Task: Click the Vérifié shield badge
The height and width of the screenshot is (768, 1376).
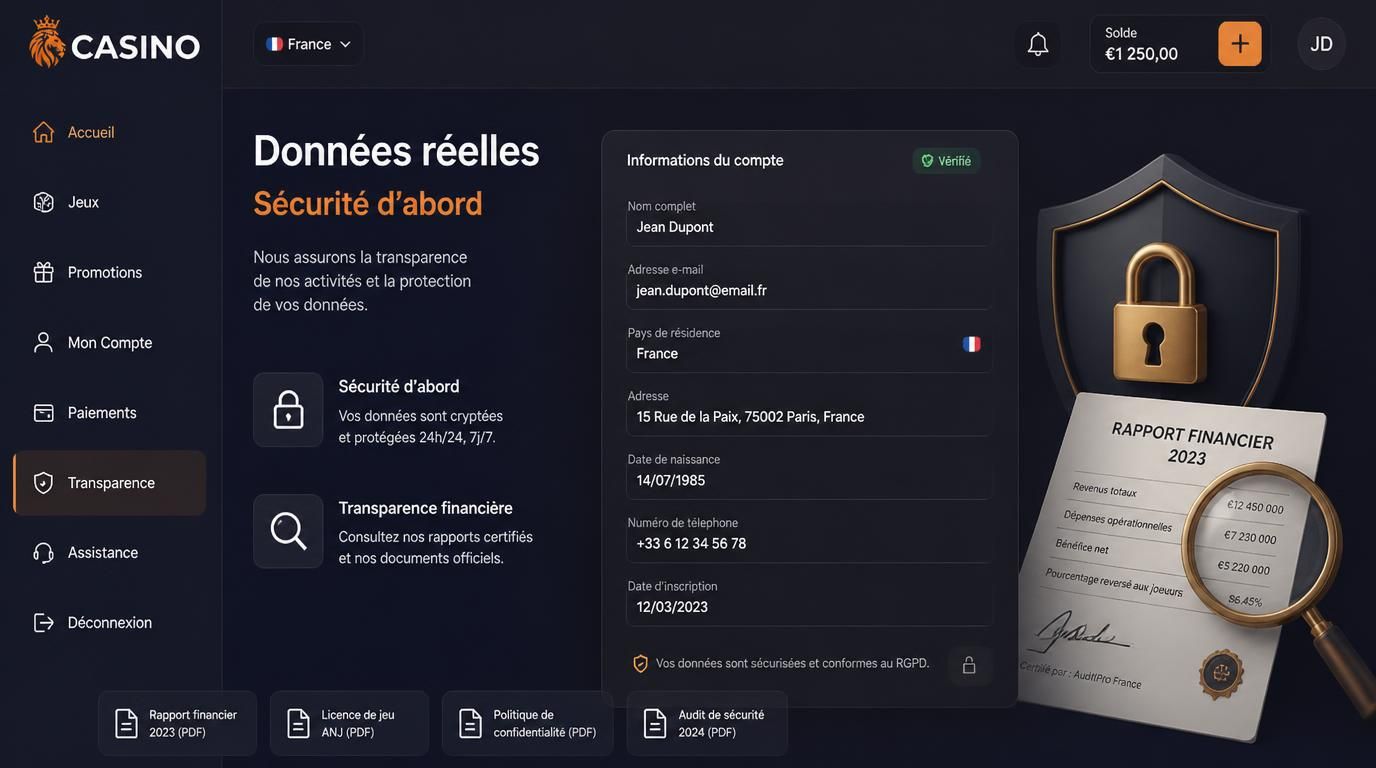Action: point(946,161)
